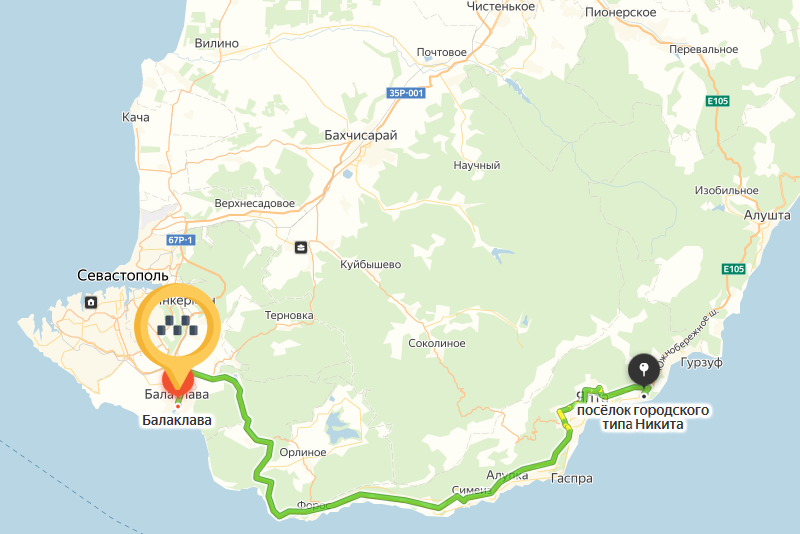Screen dimensions: 800x534
Task: Click the Севастополь city label
Action: [122, 275]
